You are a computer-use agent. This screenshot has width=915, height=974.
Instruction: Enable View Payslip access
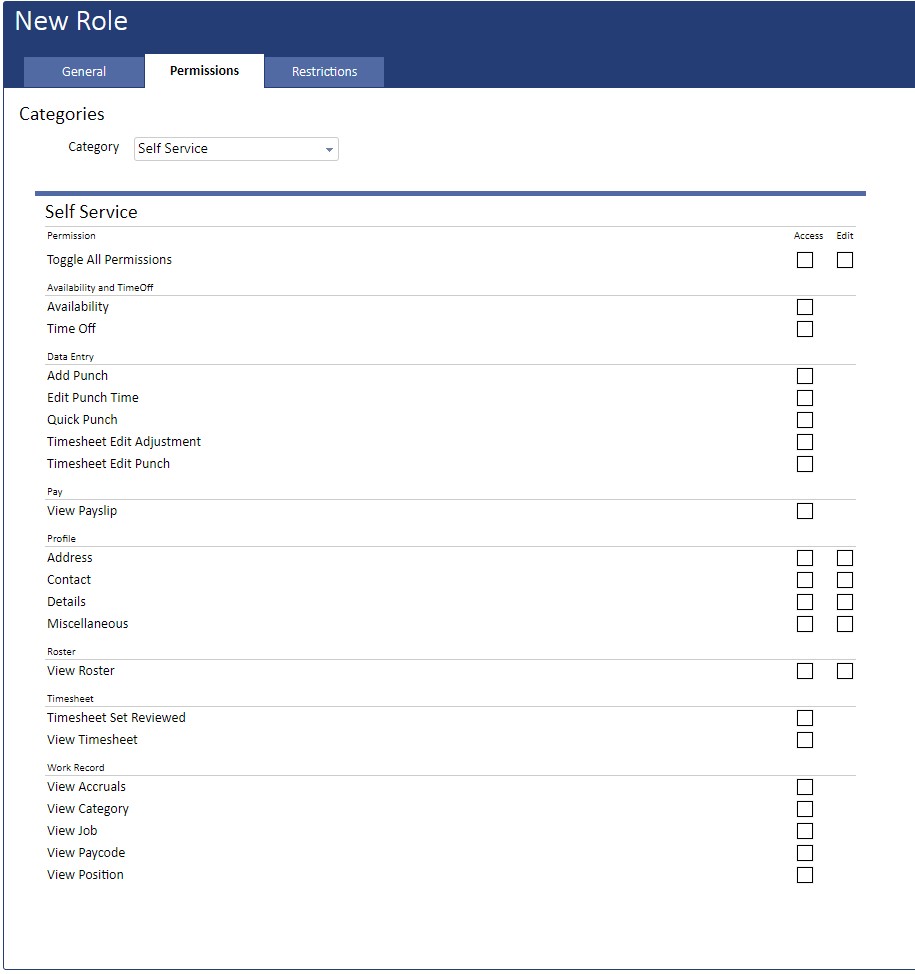[x=804, y=511]
